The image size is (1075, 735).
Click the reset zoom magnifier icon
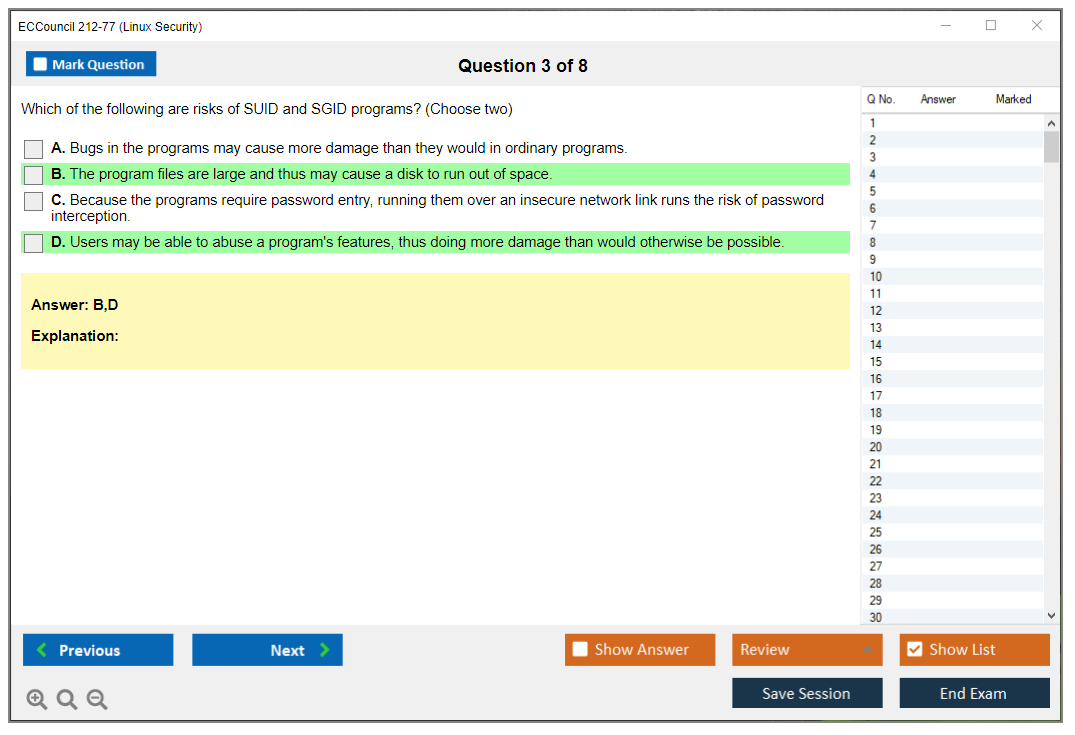click(x=67, y=700)
